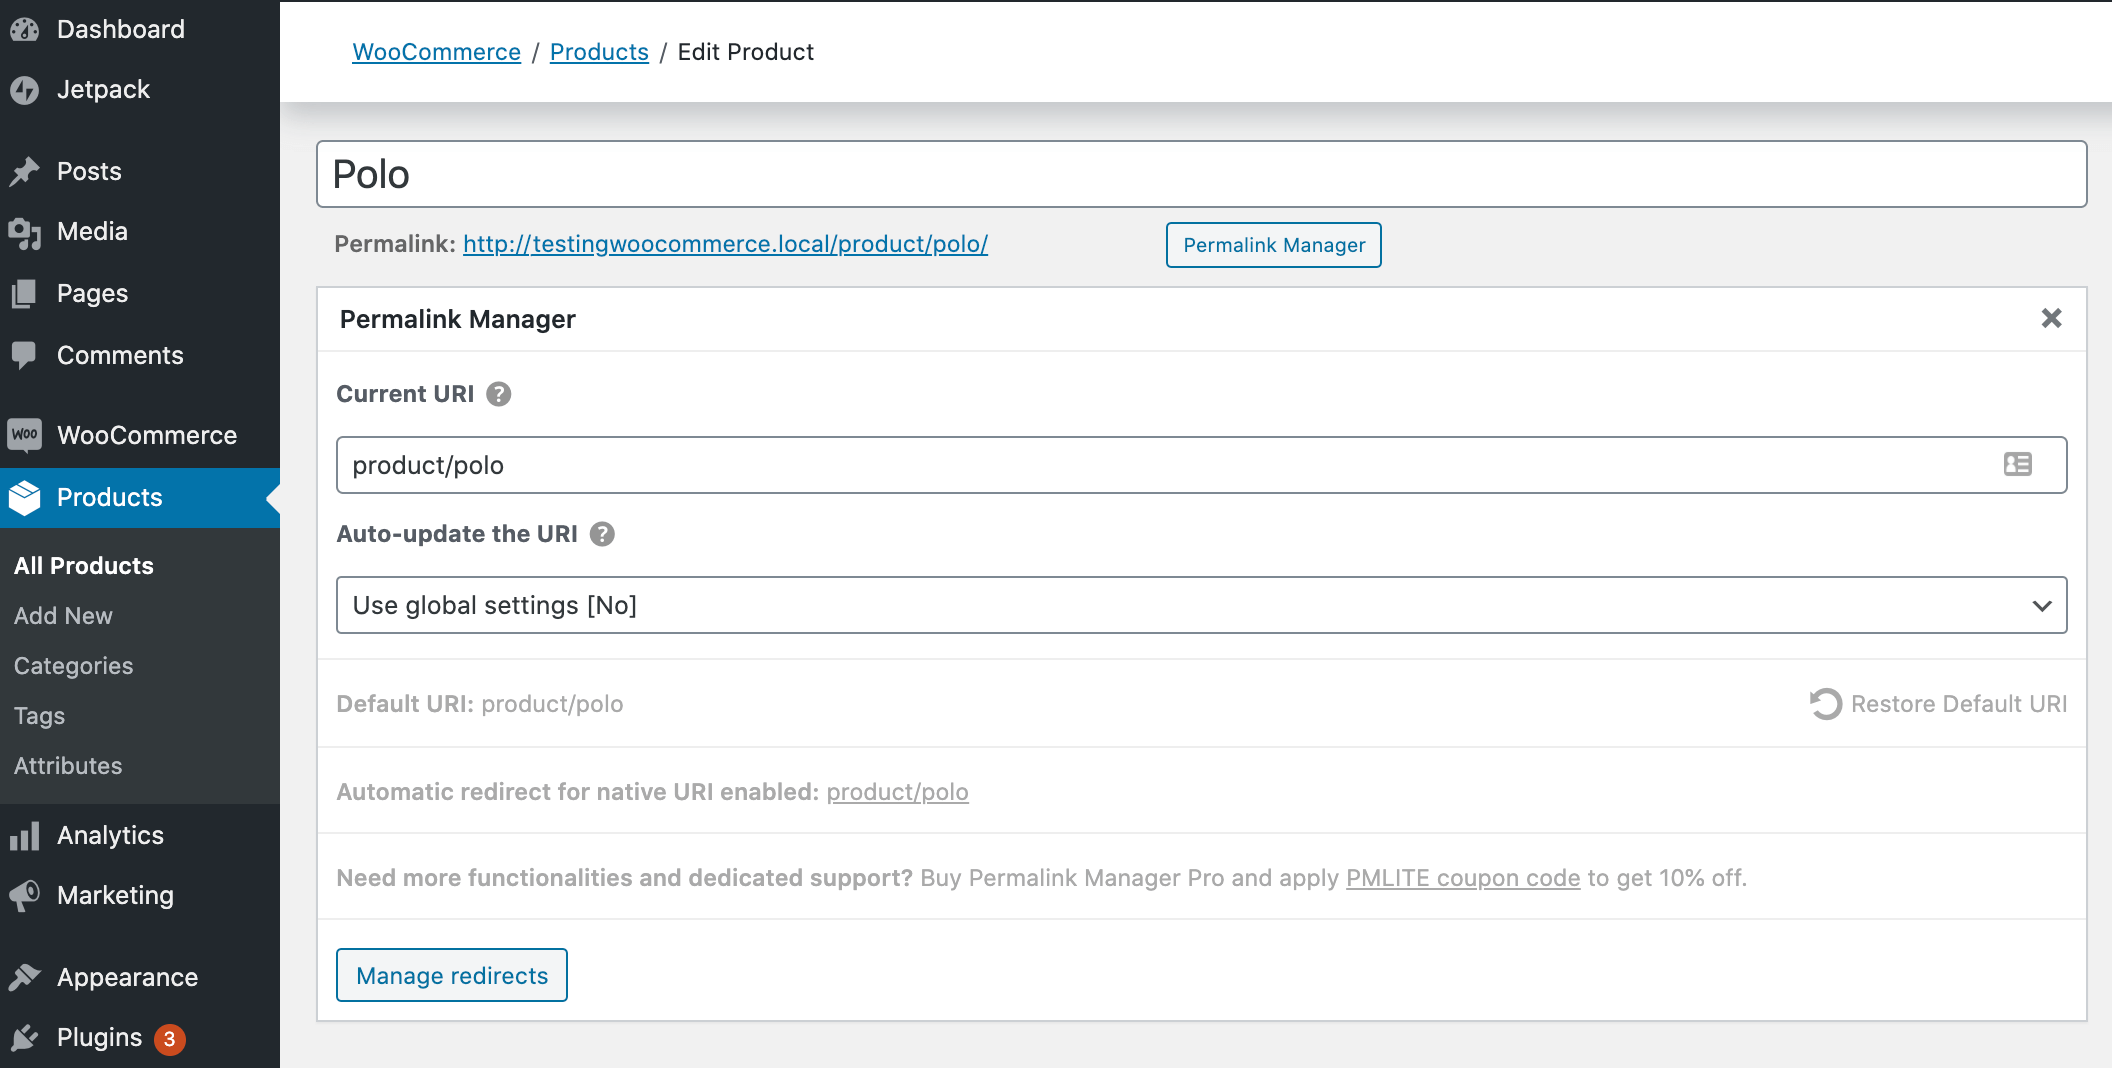This screenshot has height=1068, width=2112.
Task: Click the Products box icon
Action: (25, 498)
